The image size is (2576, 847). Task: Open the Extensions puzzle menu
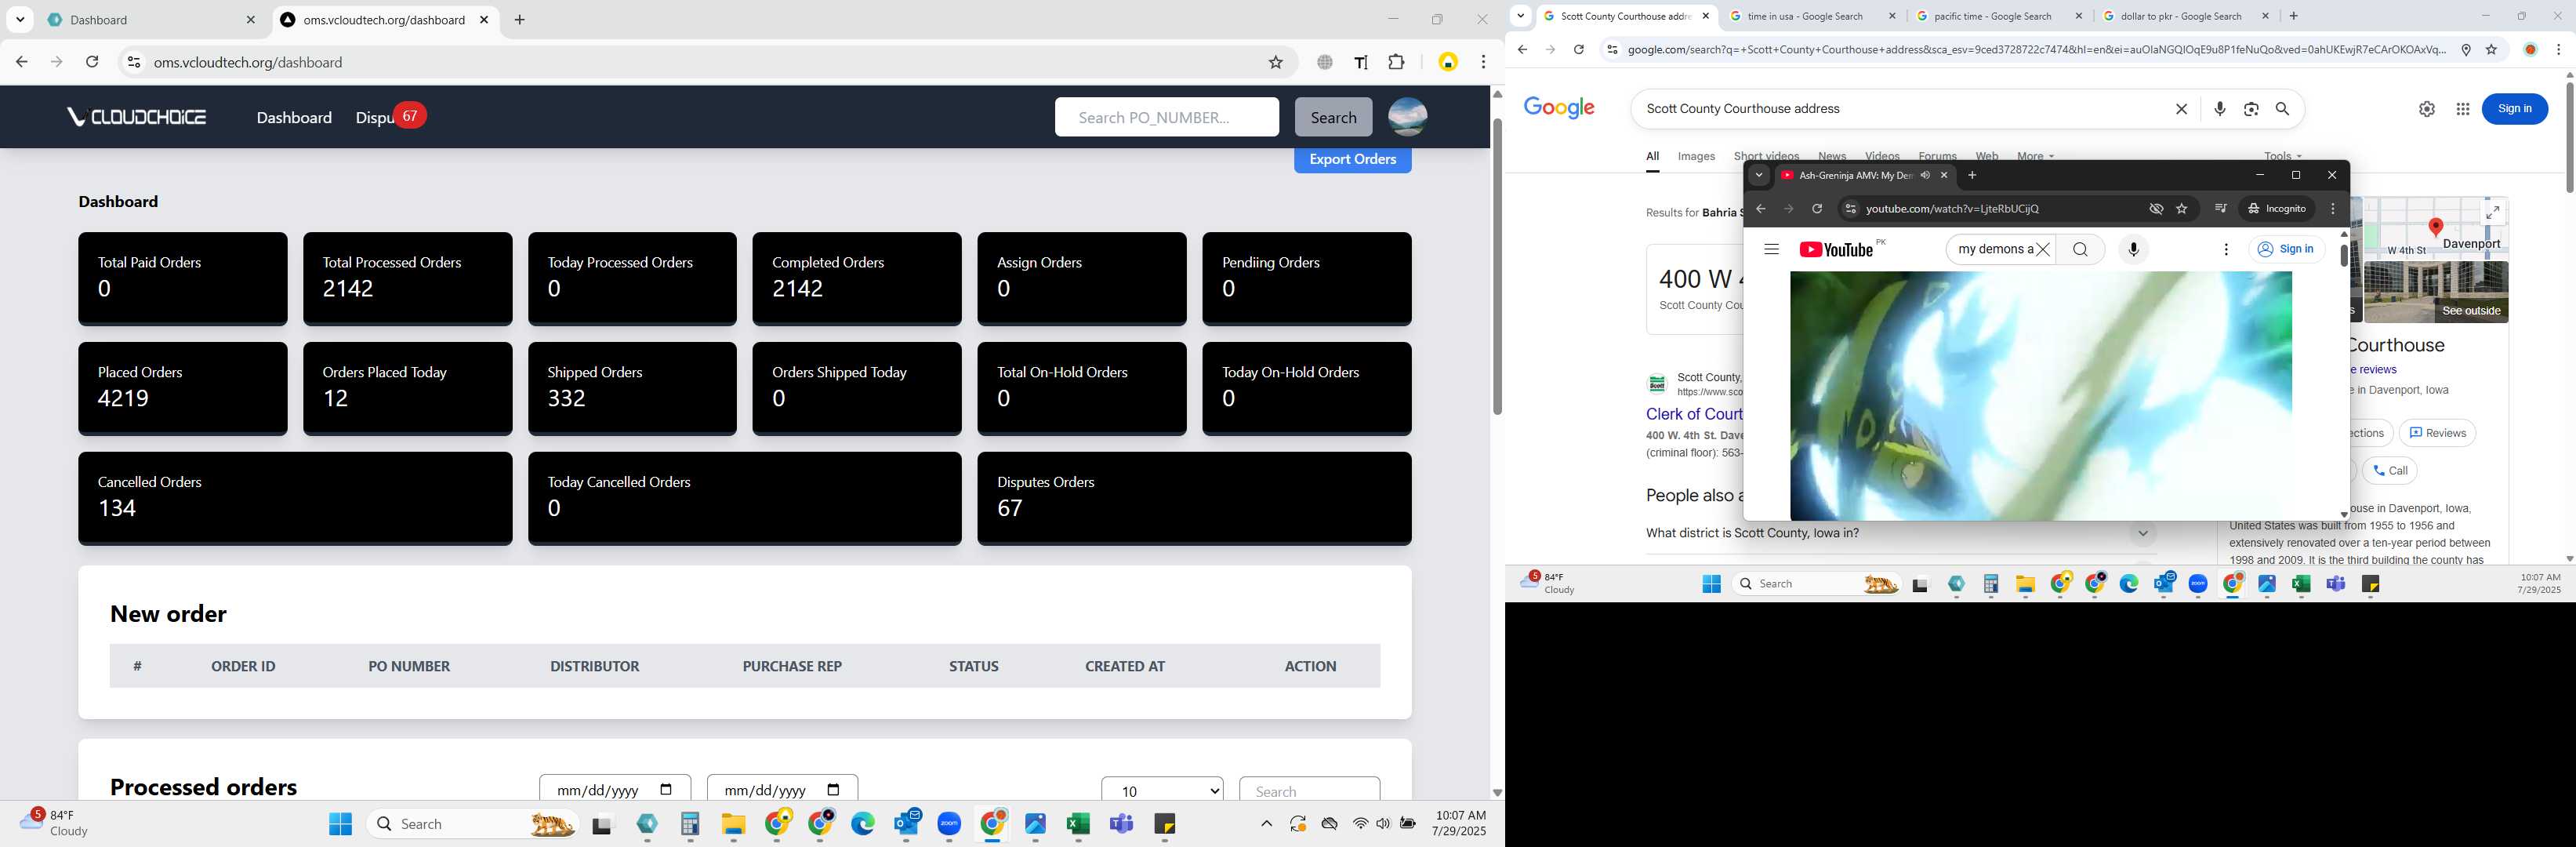pos(1397,62)
